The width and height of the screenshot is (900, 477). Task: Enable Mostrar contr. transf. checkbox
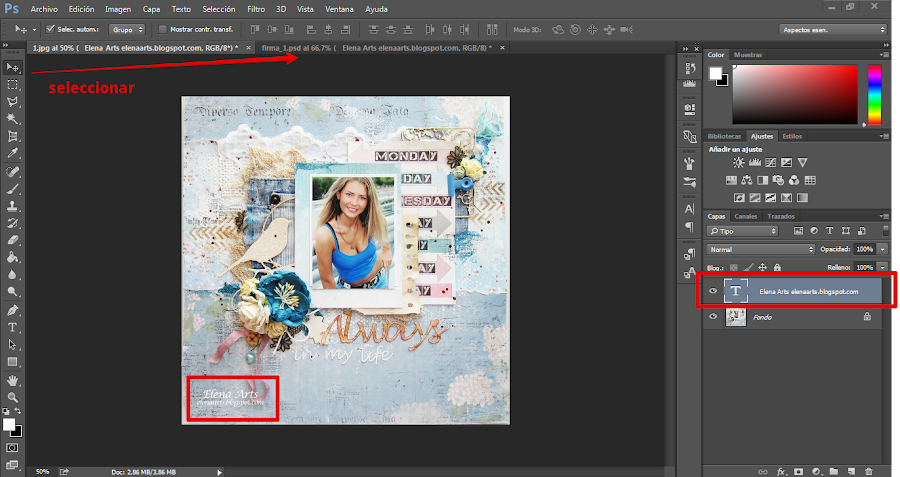(x=162, y=29)
